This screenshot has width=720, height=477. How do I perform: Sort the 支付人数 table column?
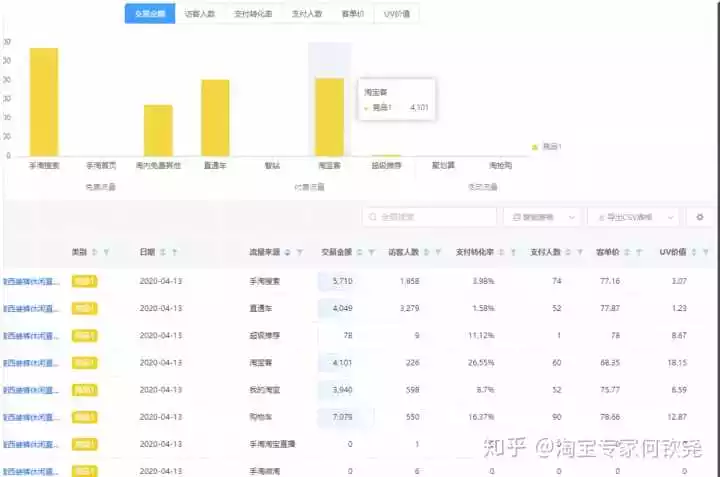pos(568,252)
